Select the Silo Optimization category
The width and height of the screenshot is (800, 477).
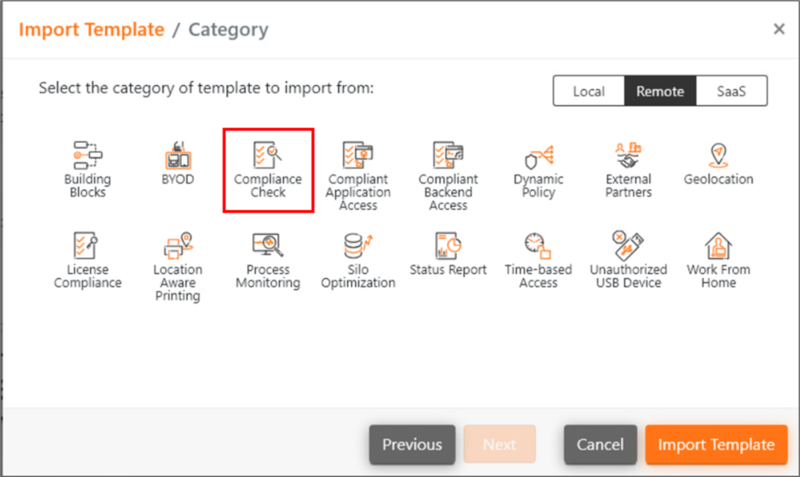tap(358, 260)
